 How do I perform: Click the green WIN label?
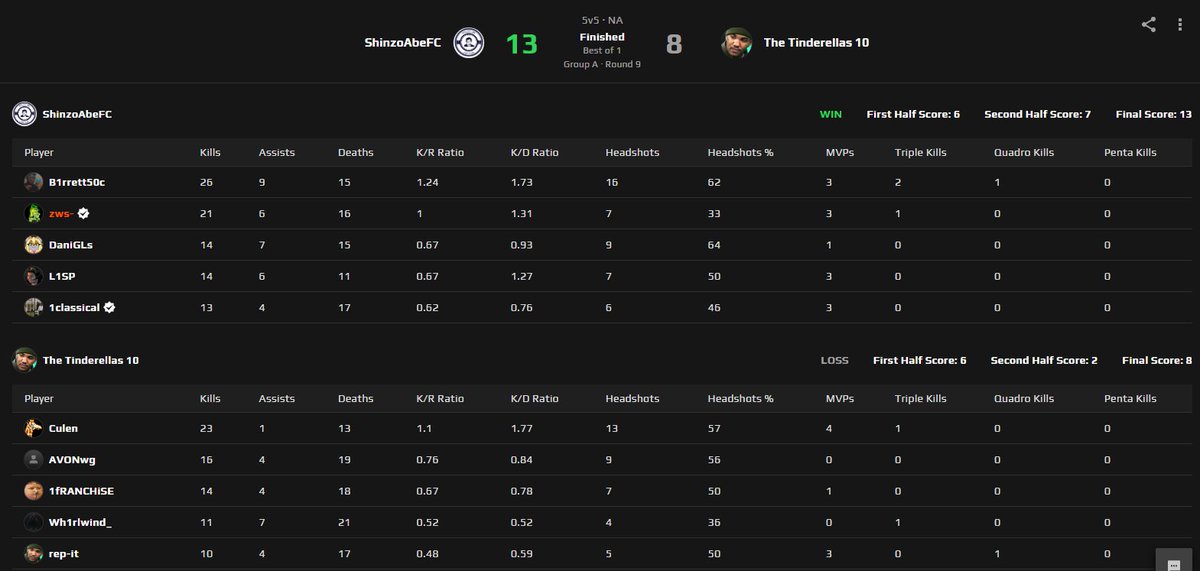point(831,114)
